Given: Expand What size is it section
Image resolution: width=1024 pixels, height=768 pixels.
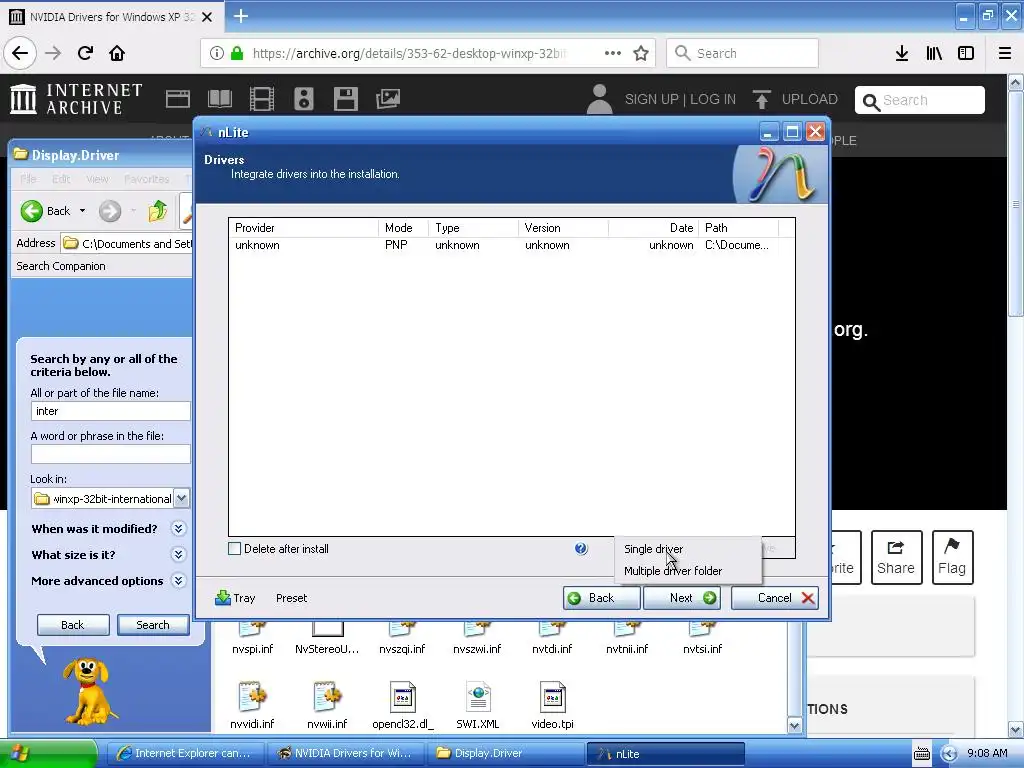Looking at the screenshot, I should [178, 554].
